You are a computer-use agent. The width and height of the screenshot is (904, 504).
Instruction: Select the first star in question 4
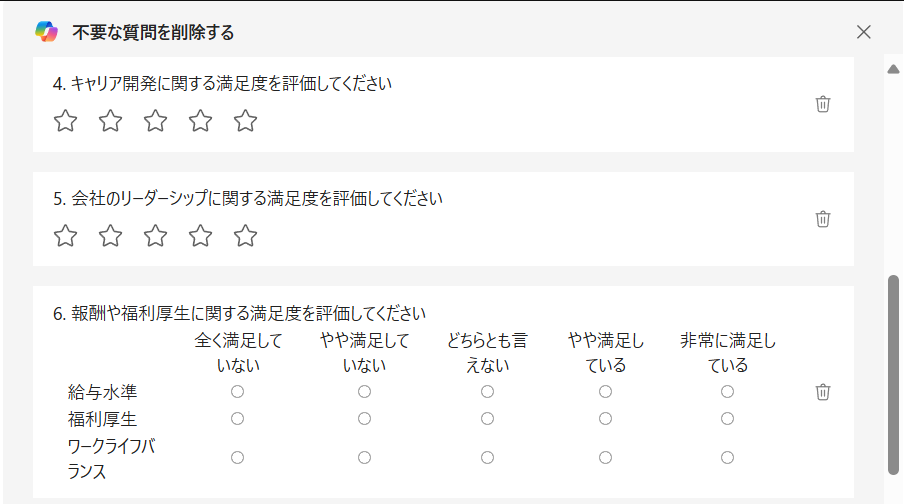[x=65, y=121]
